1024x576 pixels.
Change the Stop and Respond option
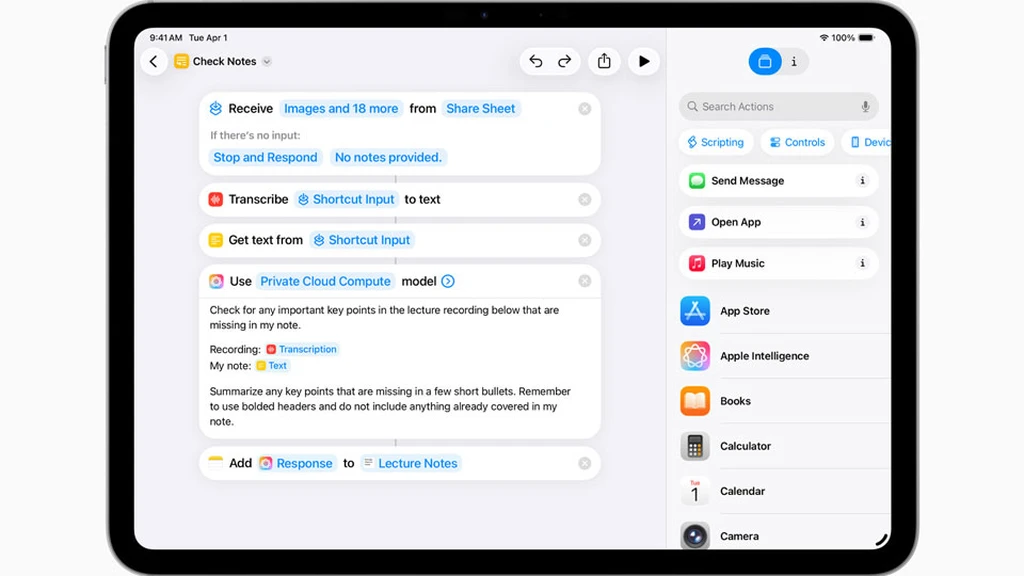[265, 157]
